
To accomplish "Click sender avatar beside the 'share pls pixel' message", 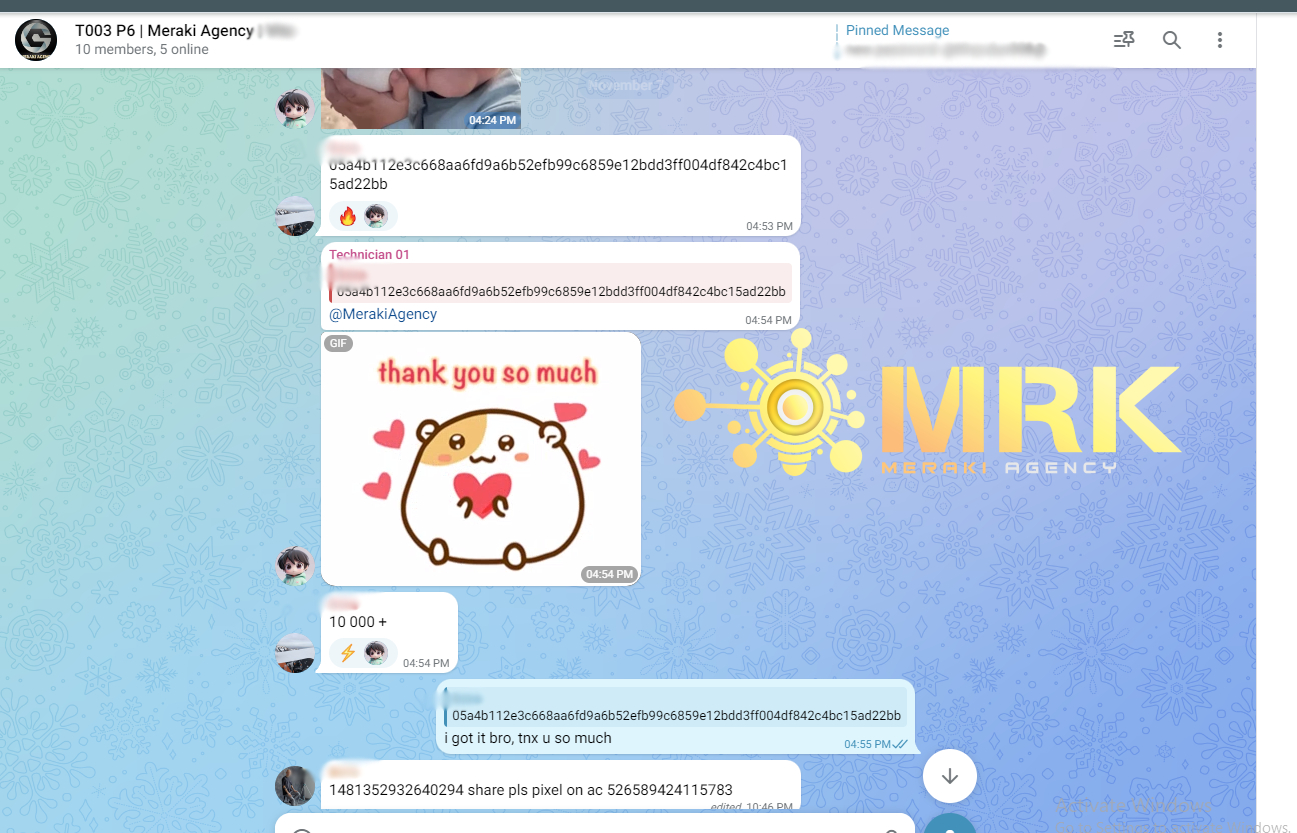I will pyautogui.click(x=295, y=786).
